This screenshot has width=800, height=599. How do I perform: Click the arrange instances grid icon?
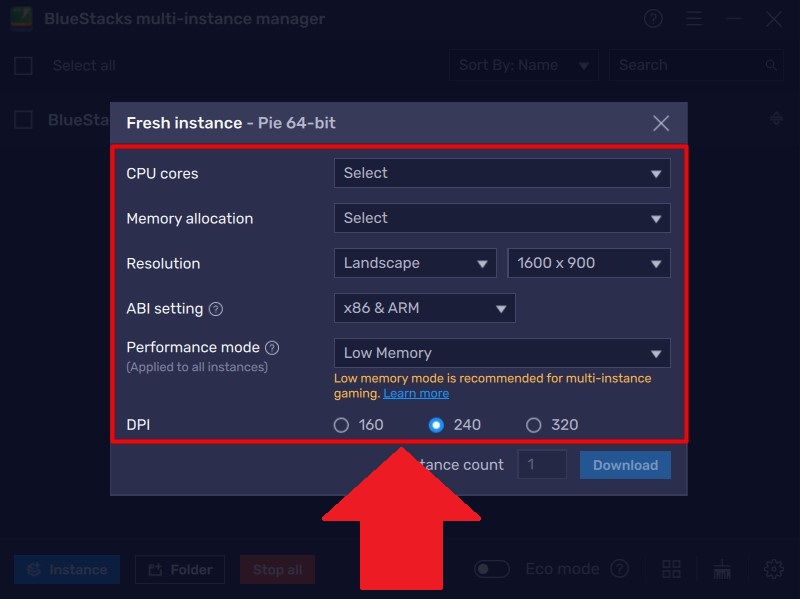pos(671,569)
